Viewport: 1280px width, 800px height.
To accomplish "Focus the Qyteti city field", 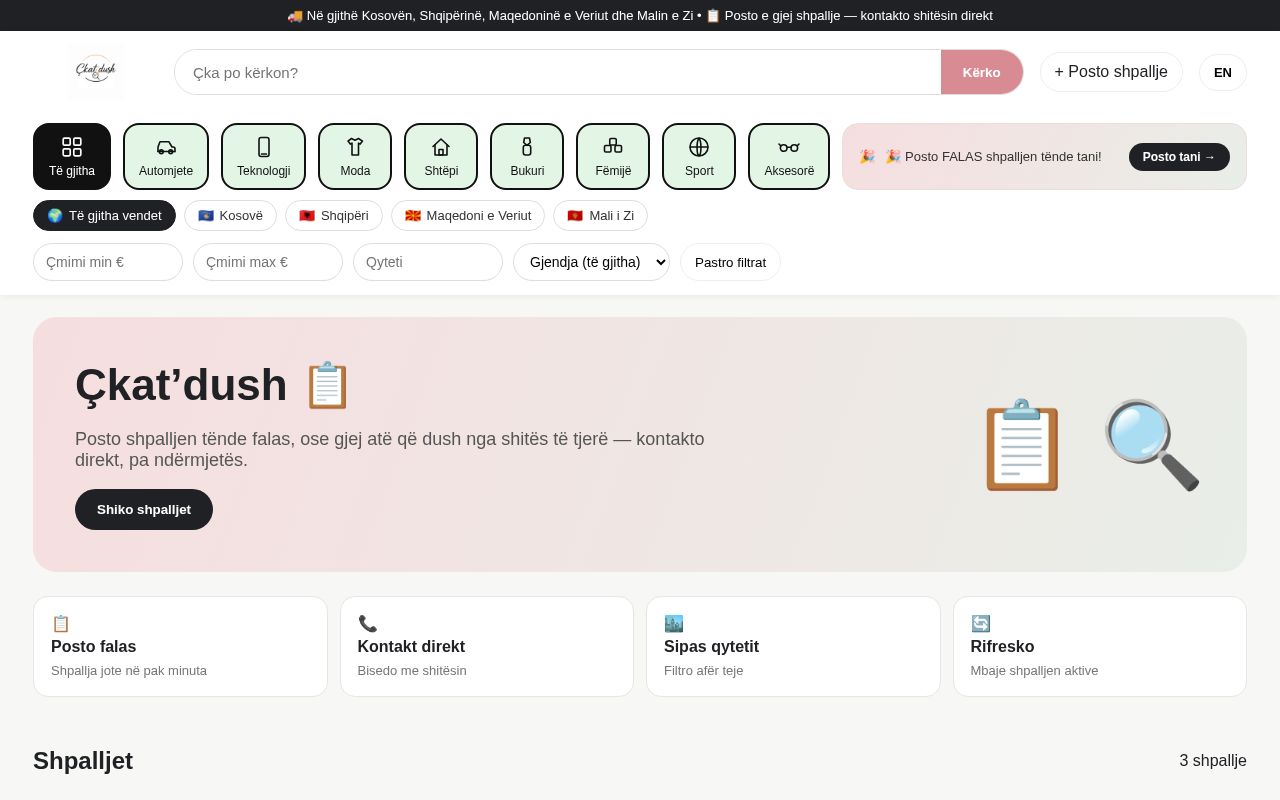I will 428,262.
